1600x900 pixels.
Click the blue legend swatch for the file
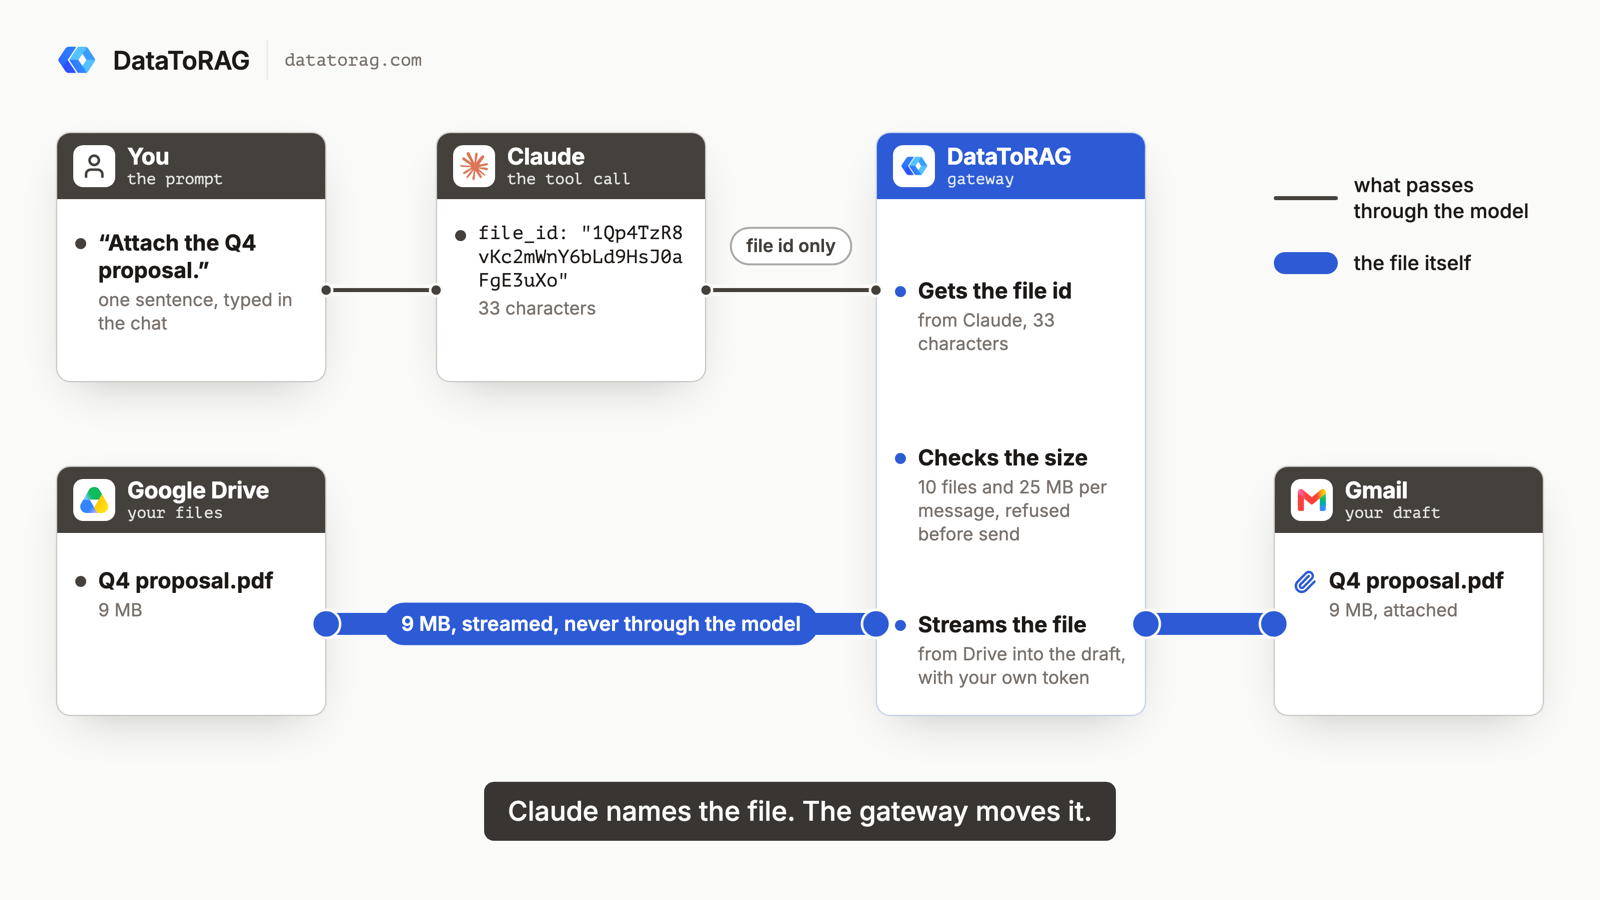(1306, 263)
